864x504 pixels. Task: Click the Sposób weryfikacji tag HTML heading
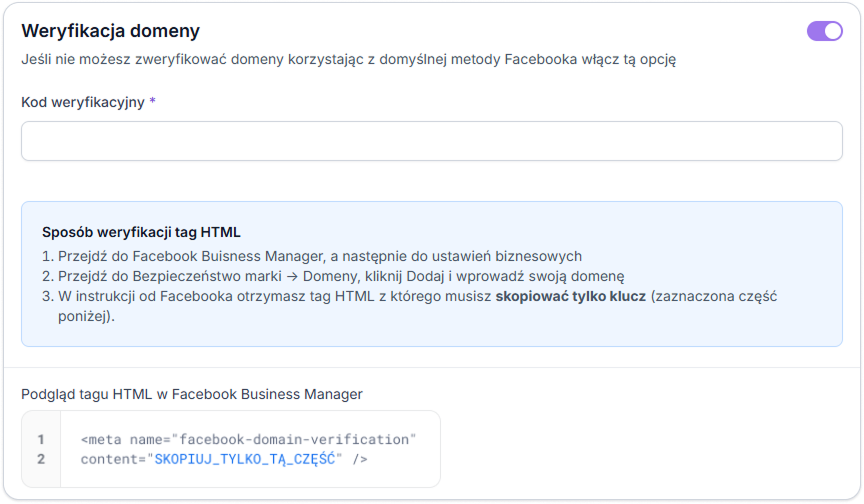(141, 232)
